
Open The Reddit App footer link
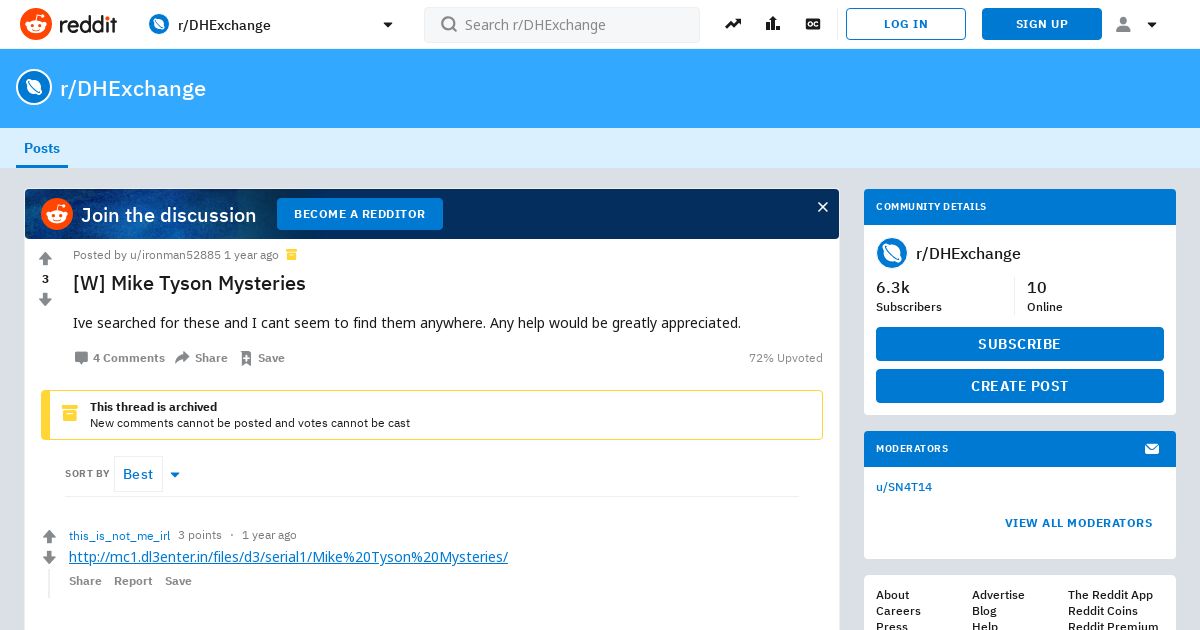(1110, 595)
